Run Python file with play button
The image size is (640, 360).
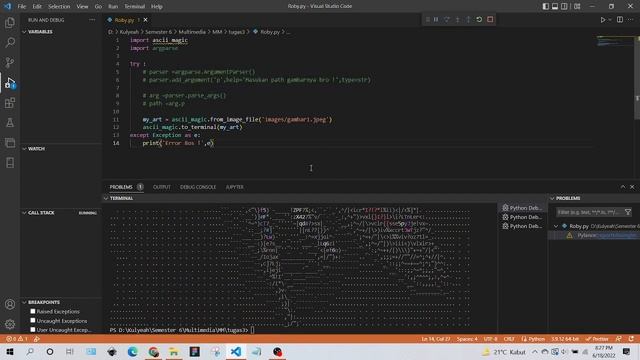(x=602, y=20)
